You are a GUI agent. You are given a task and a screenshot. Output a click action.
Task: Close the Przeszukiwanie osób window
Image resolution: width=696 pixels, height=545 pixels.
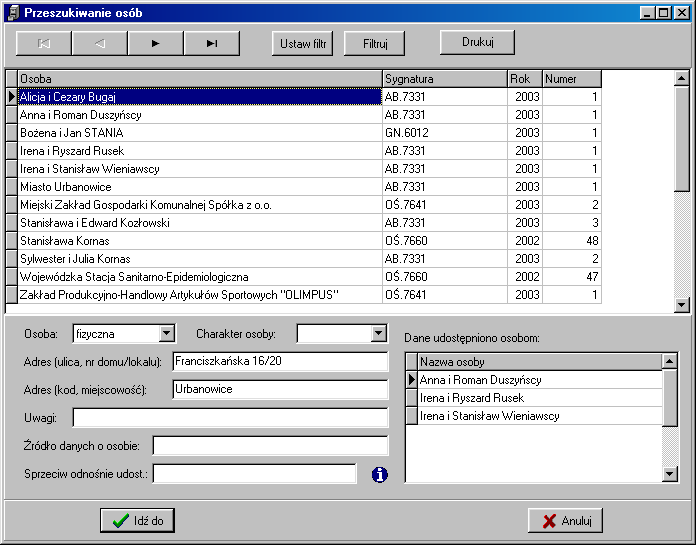click(681, 13)
